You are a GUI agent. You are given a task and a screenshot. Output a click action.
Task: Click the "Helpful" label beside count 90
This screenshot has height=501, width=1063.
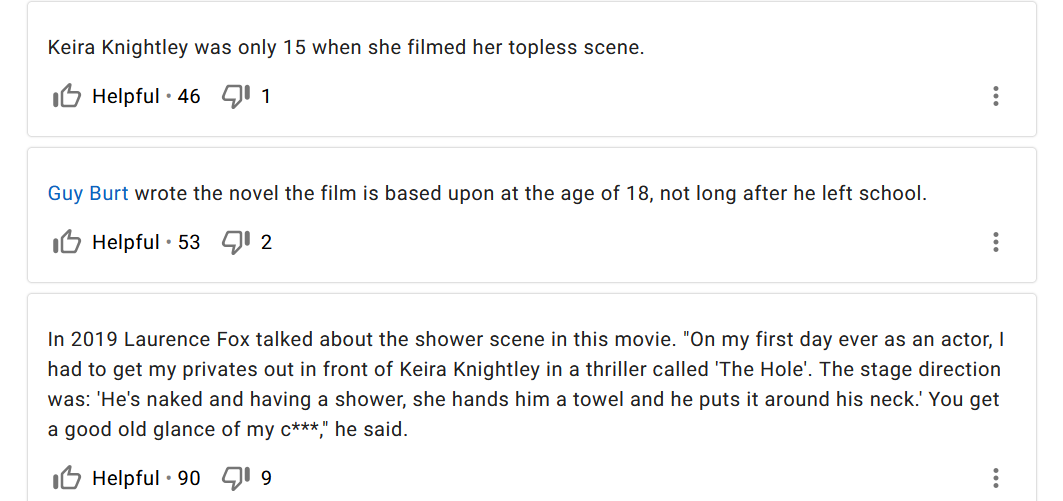point(126,478)
